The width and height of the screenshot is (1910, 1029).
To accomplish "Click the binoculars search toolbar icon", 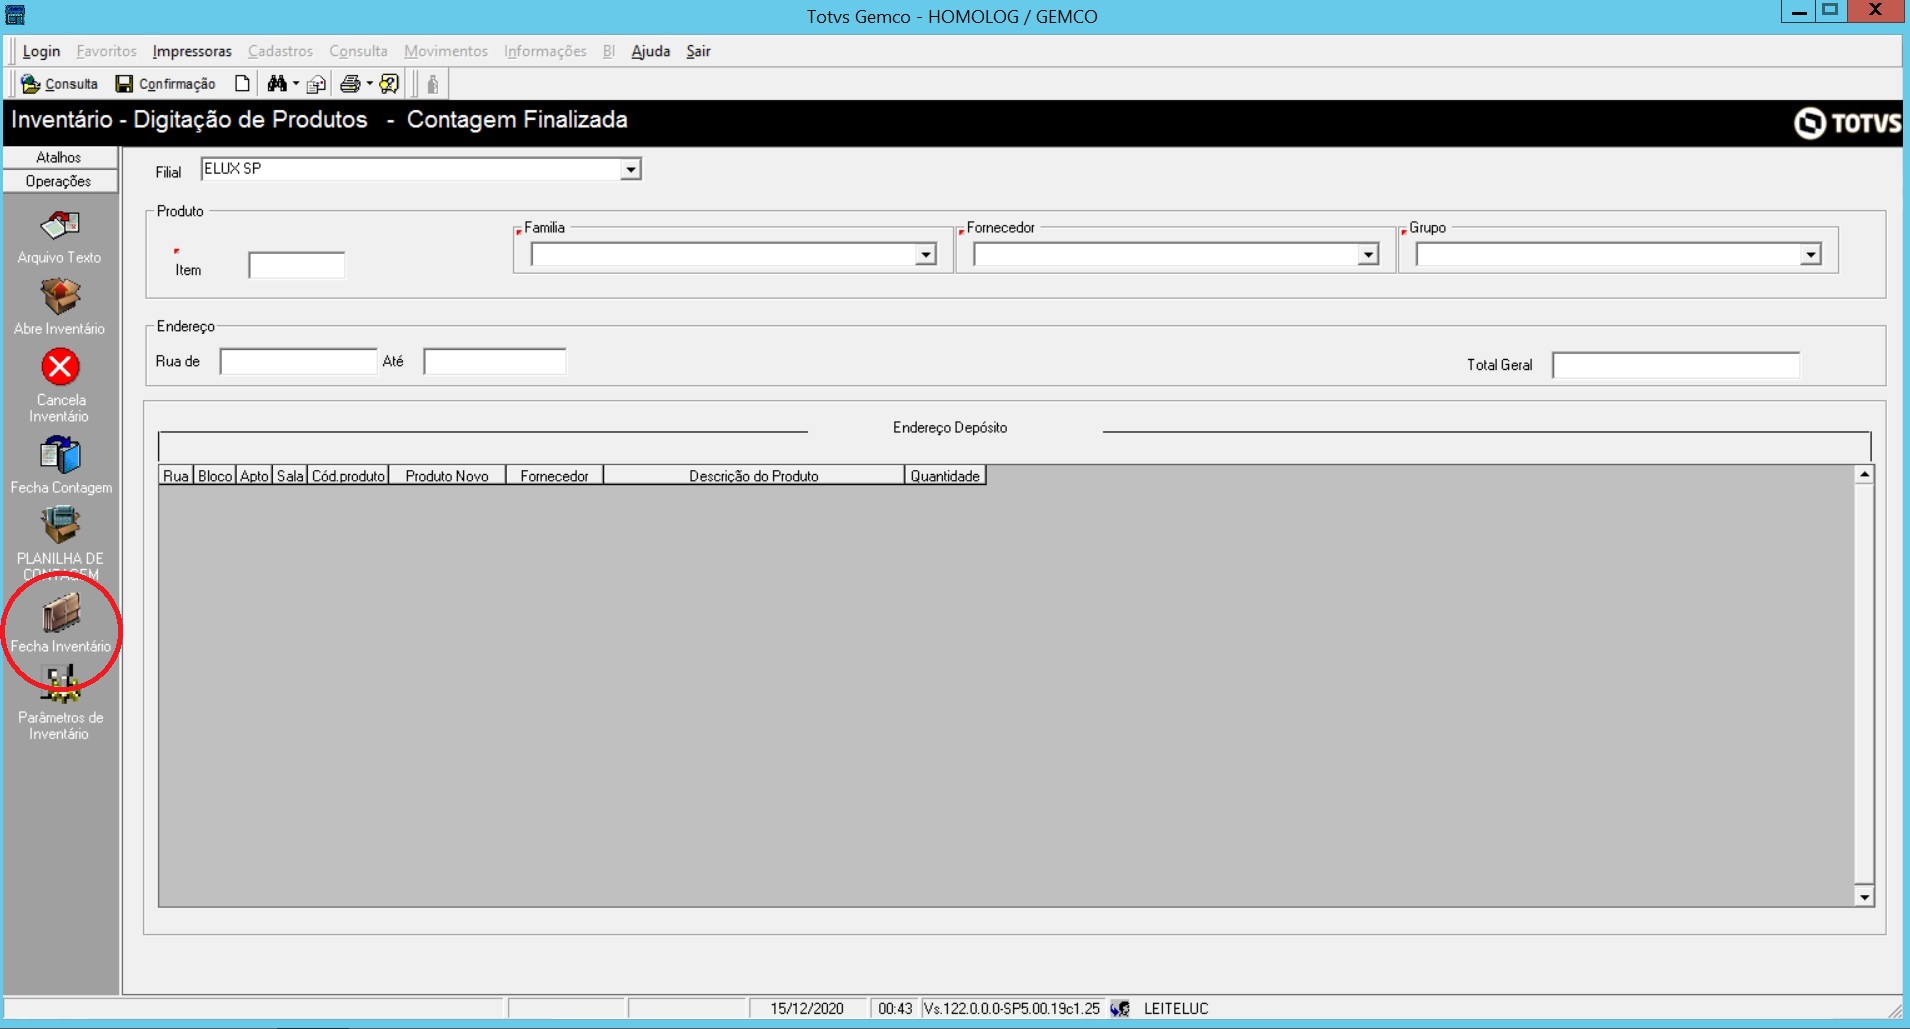I will click(277, 84).
